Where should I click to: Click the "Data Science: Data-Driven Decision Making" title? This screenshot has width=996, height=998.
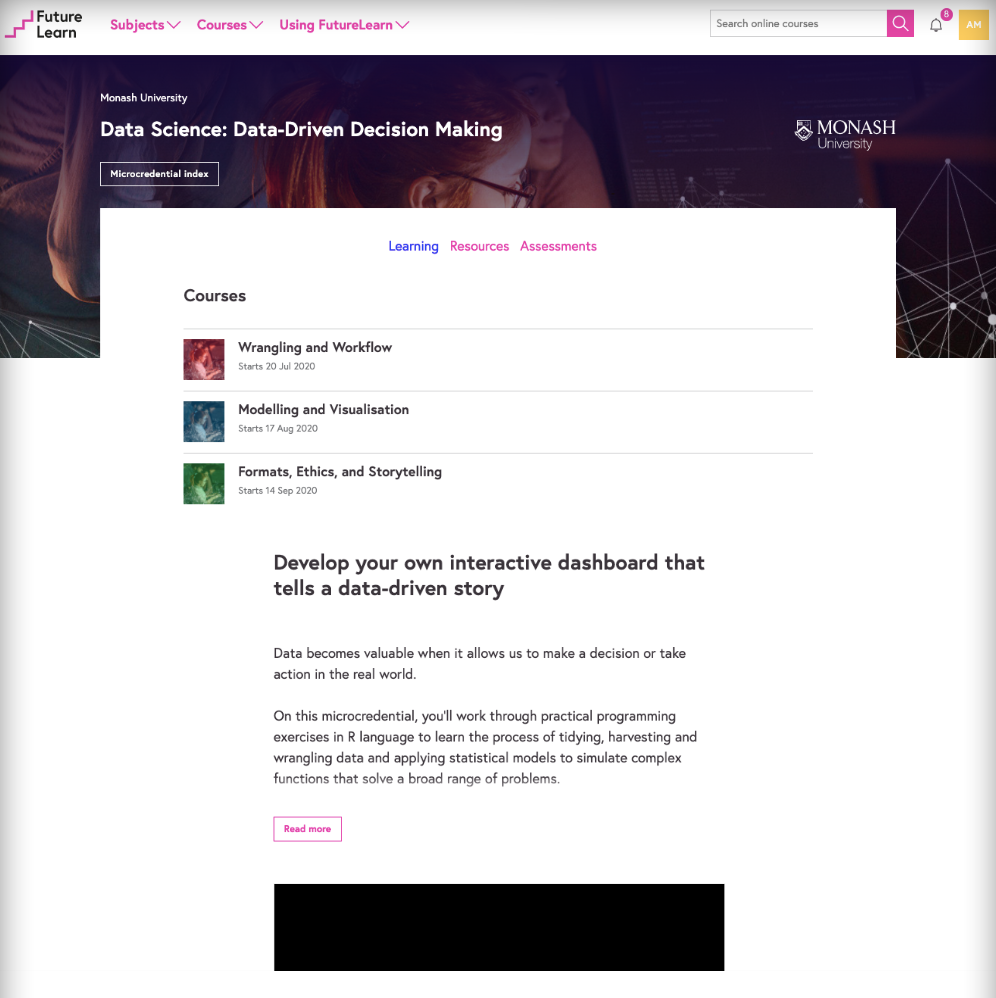click(x=301, y=129)
